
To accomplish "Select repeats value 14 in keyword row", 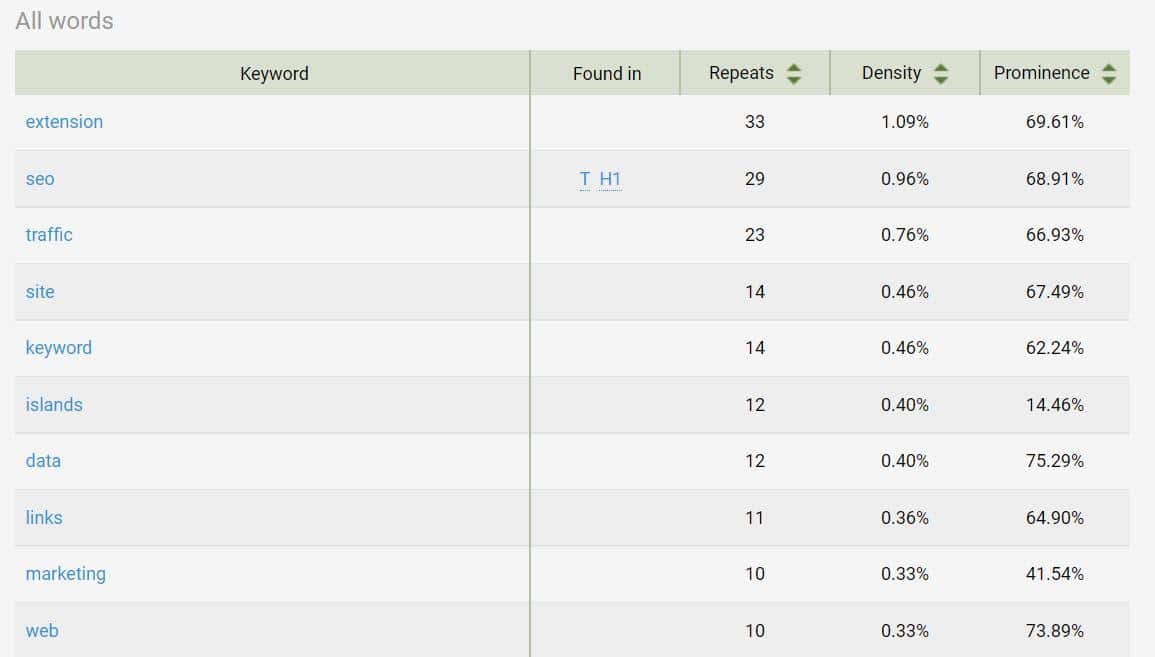I will [755, 348].
